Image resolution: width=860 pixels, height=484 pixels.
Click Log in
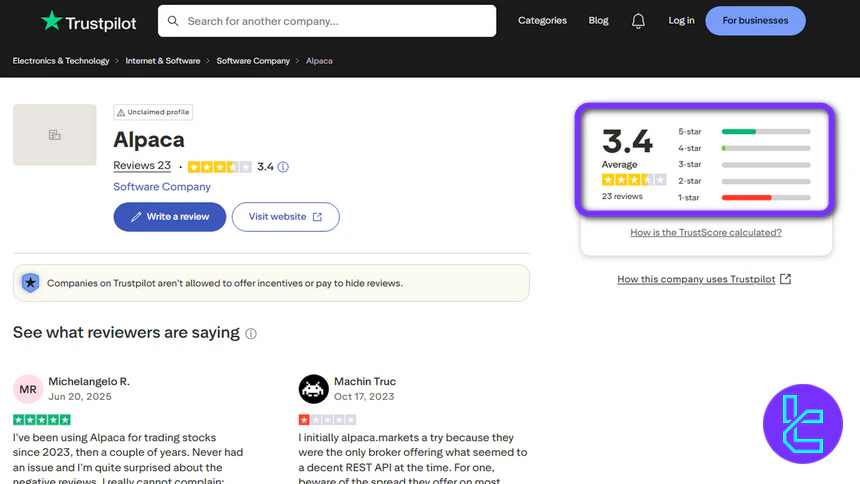point(681,20)
